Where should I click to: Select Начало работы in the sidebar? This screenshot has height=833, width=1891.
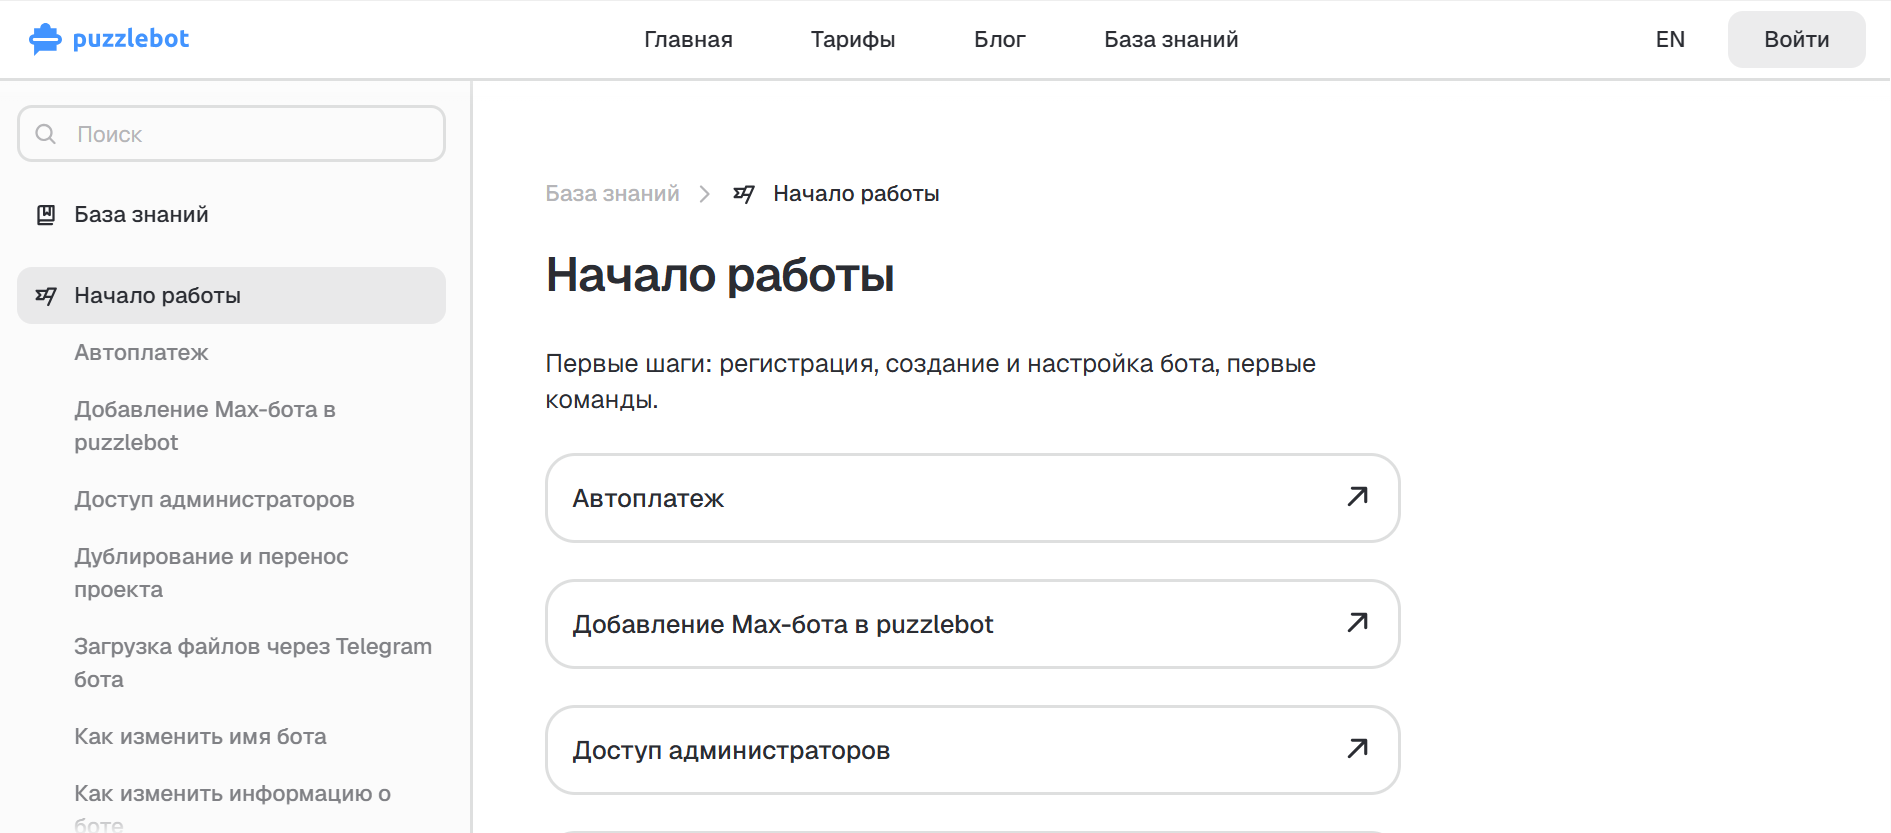[x=231, y=296]
